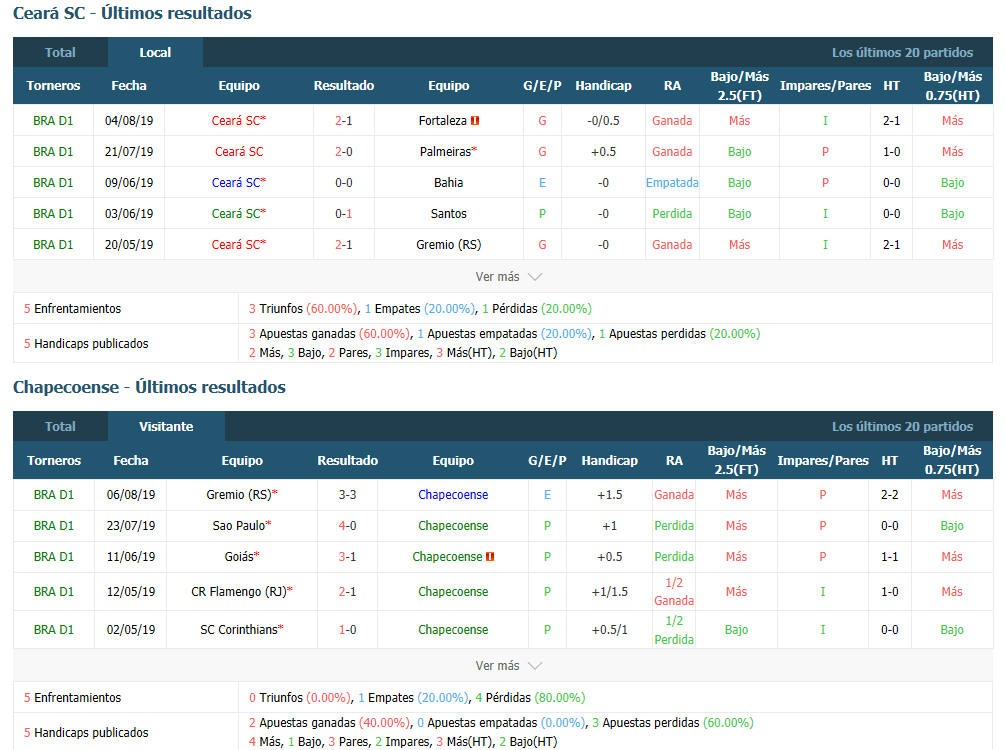
Task: Open Gremio (RS) link in Chapecoense table
Action: [238, 495]
